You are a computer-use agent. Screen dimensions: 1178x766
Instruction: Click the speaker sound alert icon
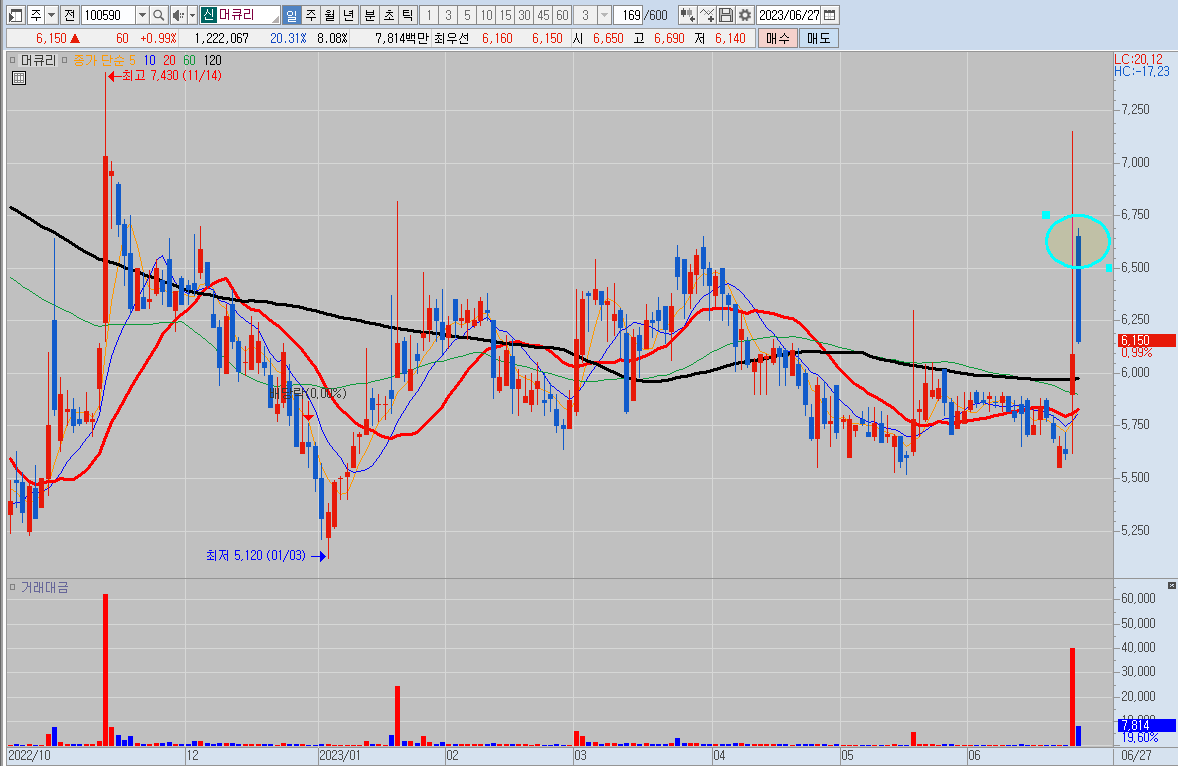pos(178,15)
